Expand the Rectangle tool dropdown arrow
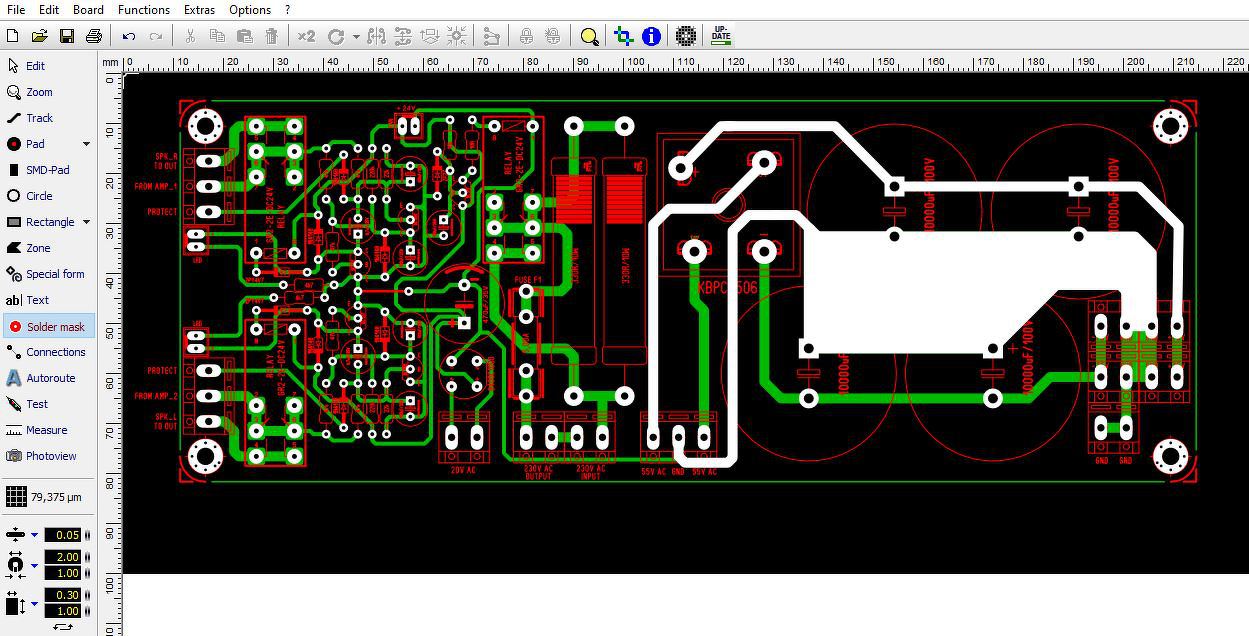The width and height of the screenshot is (1249, 636). (x=86, y=222)
